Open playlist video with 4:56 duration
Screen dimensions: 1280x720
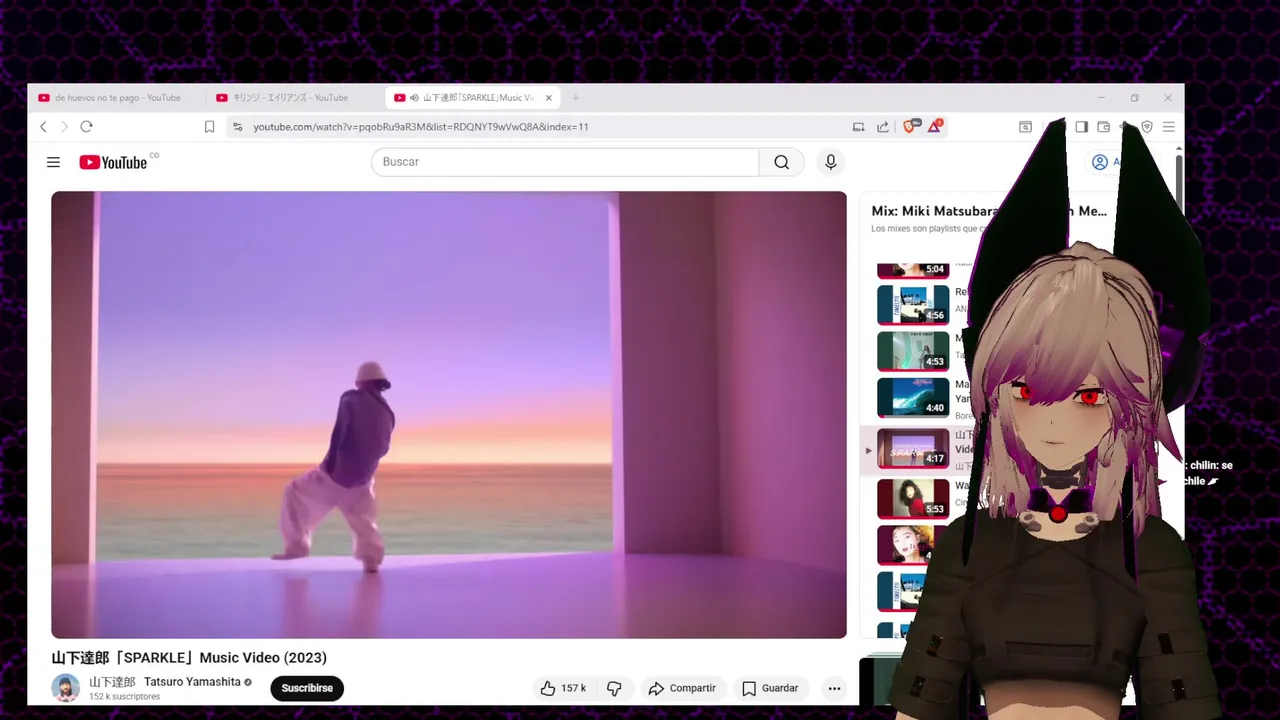(x=913, y=305)
